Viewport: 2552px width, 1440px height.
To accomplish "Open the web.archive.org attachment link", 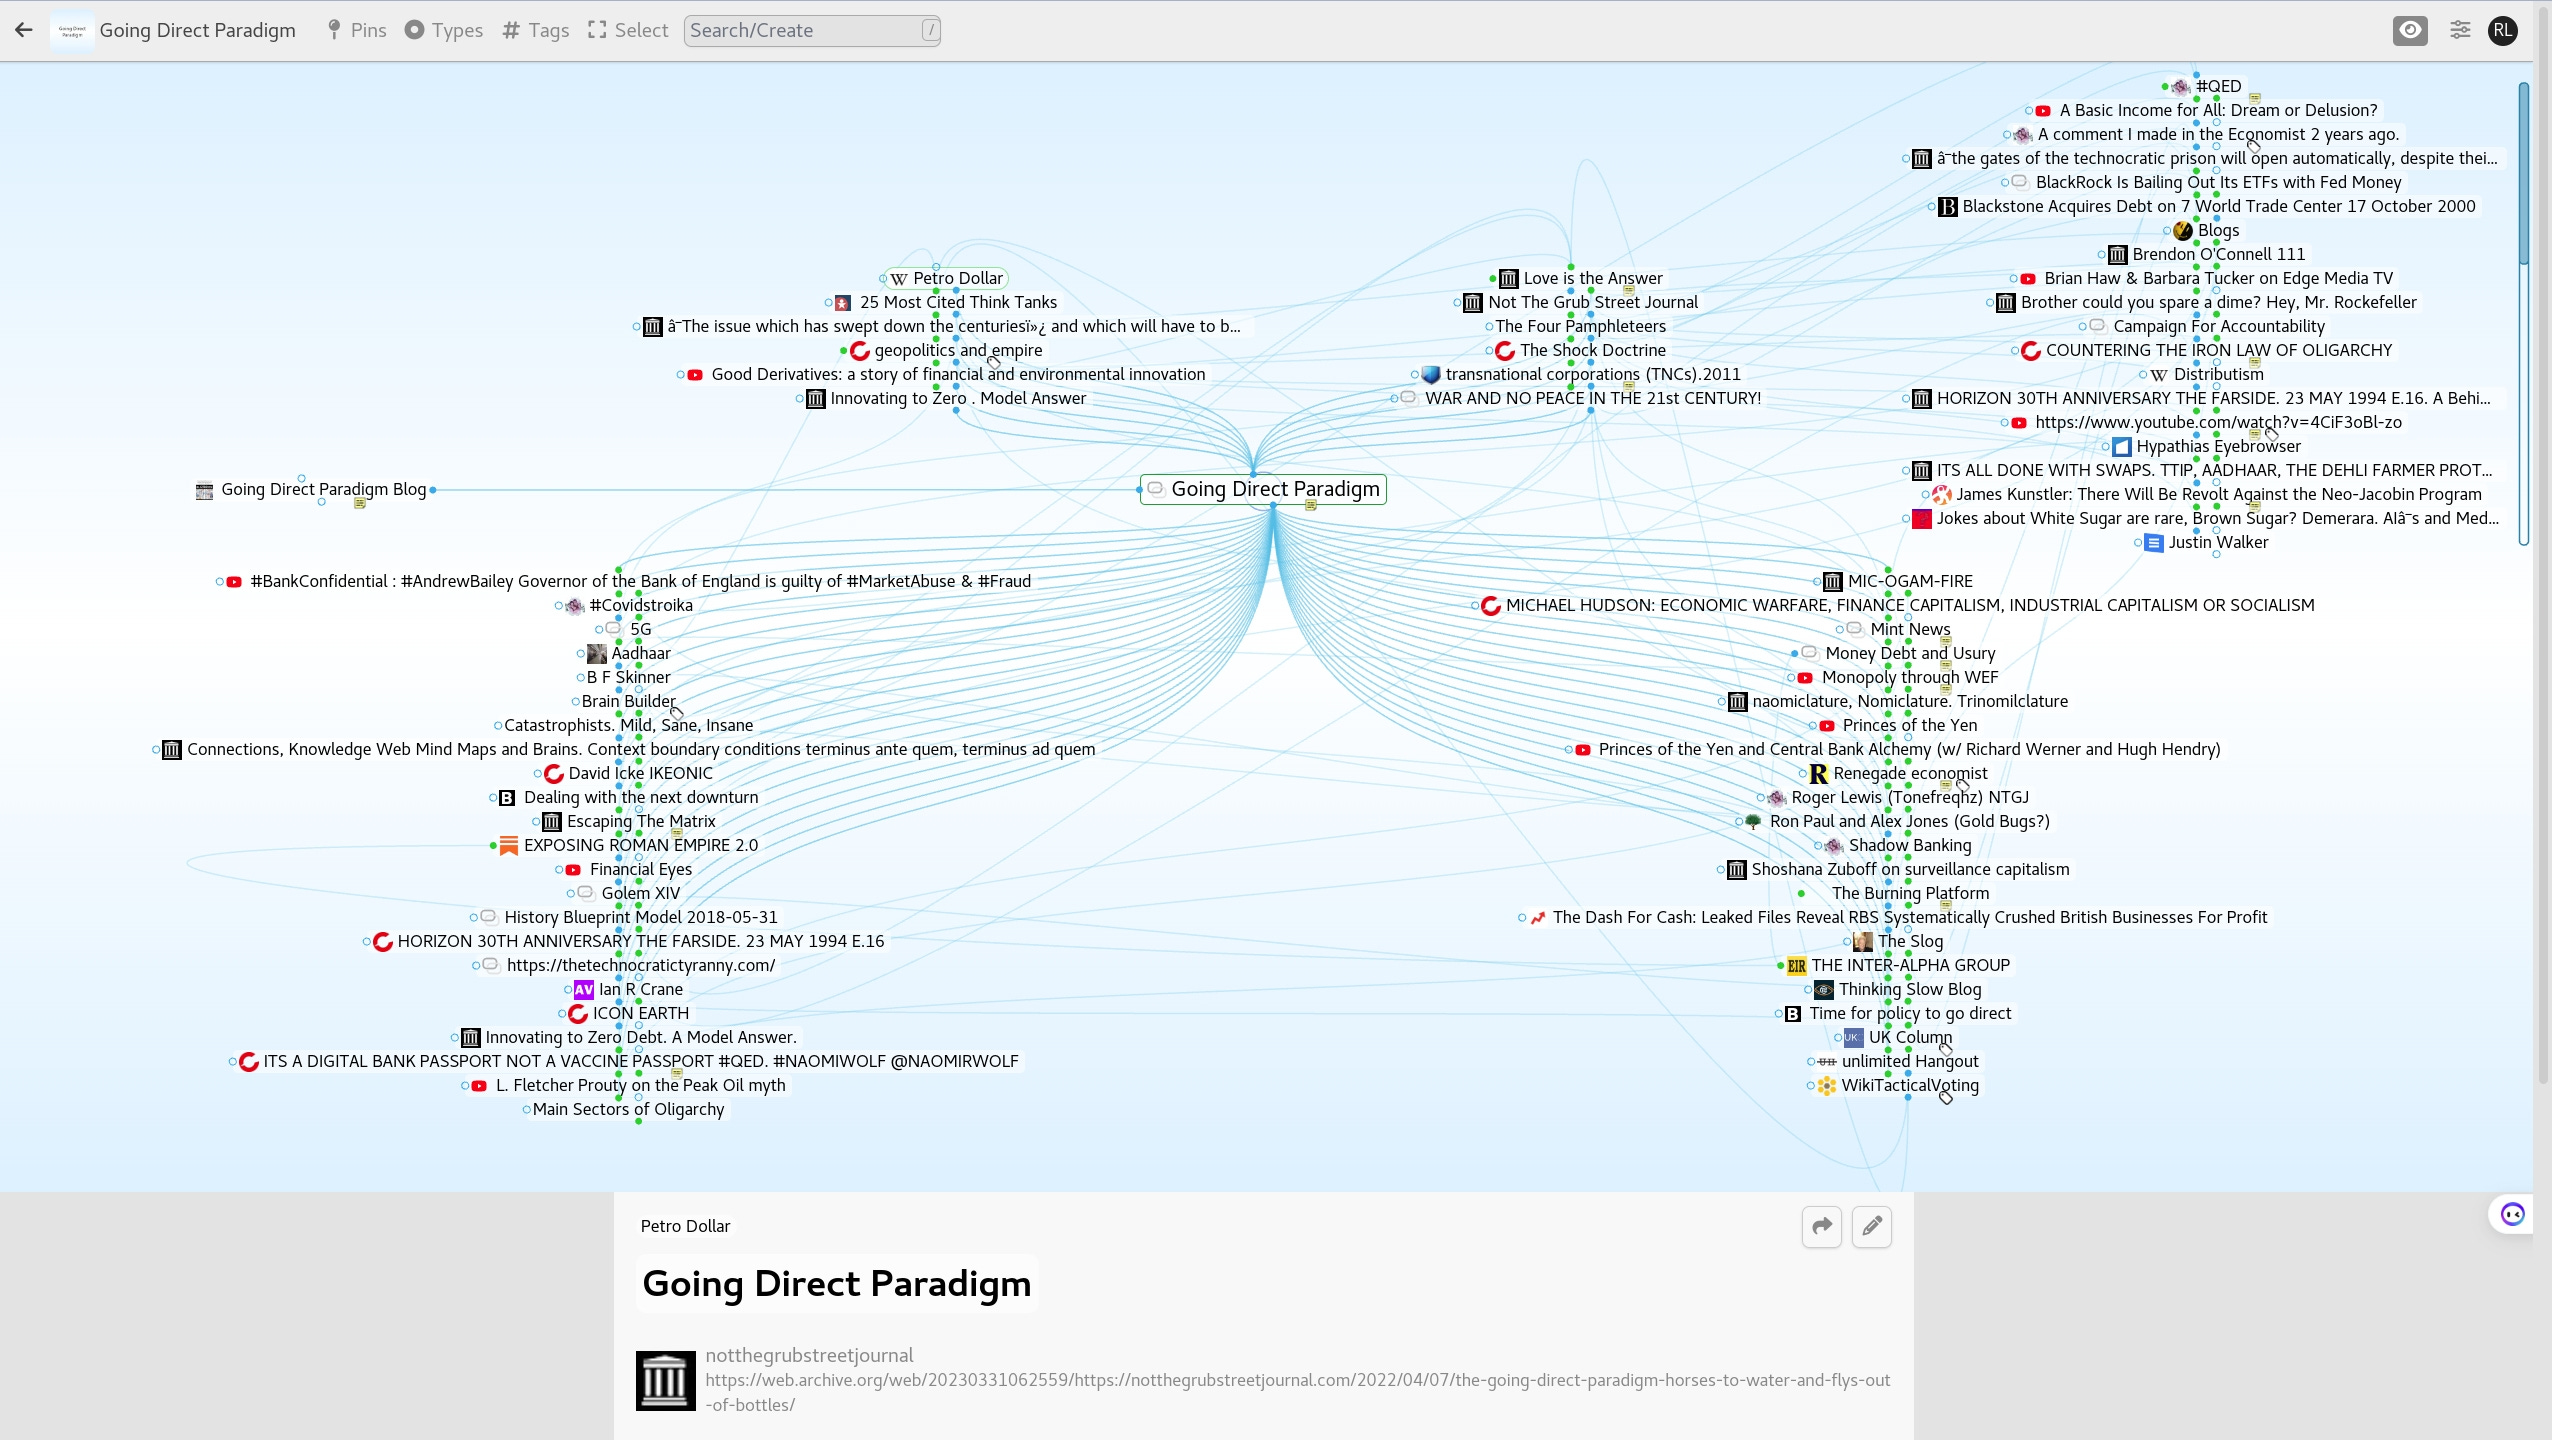I will pyautogui.click(x=1298, y=1392).
